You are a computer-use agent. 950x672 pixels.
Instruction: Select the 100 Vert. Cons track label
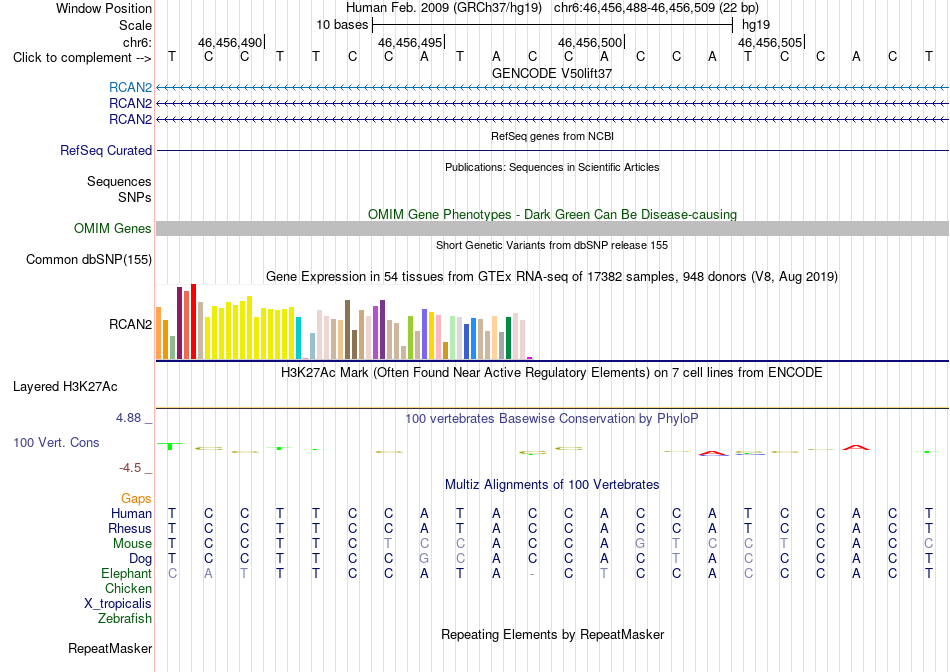[56, 442]
